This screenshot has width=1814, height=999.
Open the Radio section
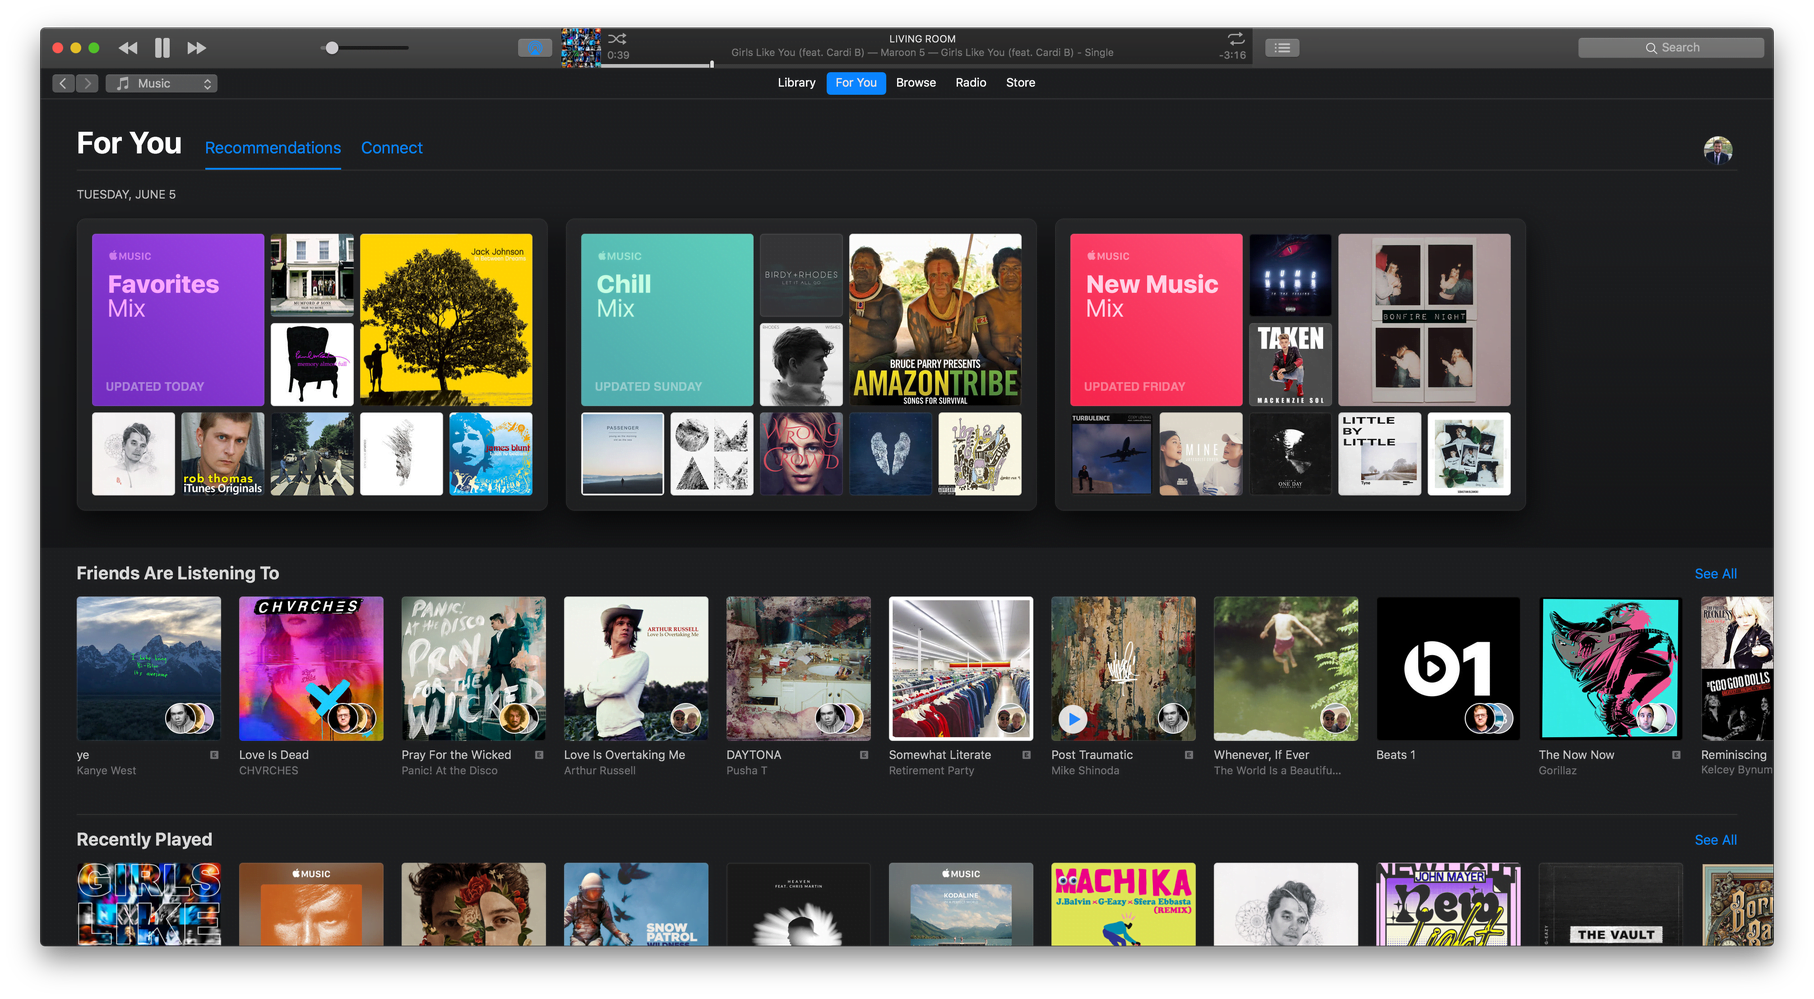pyautogui.click(x=969, y=83)
